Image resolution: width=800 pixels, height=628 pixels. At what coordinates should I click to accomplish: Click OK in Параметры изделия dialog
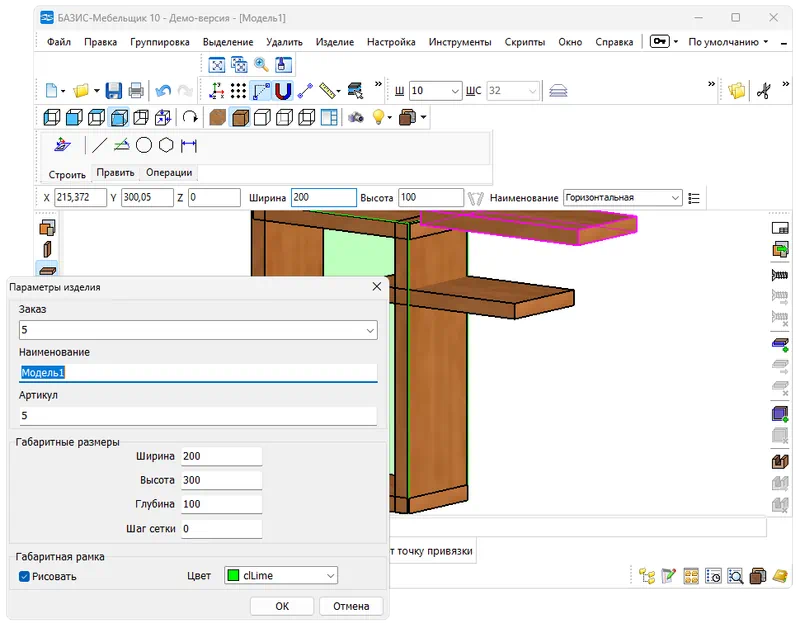282,606
